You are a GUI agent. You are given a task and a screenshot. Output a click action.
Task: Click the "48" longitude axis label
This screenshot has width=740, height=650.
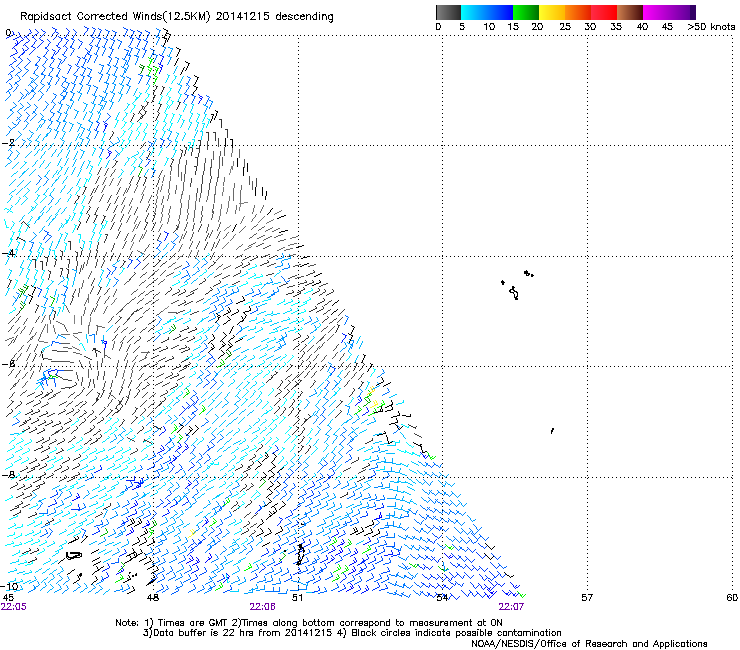[153, 598]
